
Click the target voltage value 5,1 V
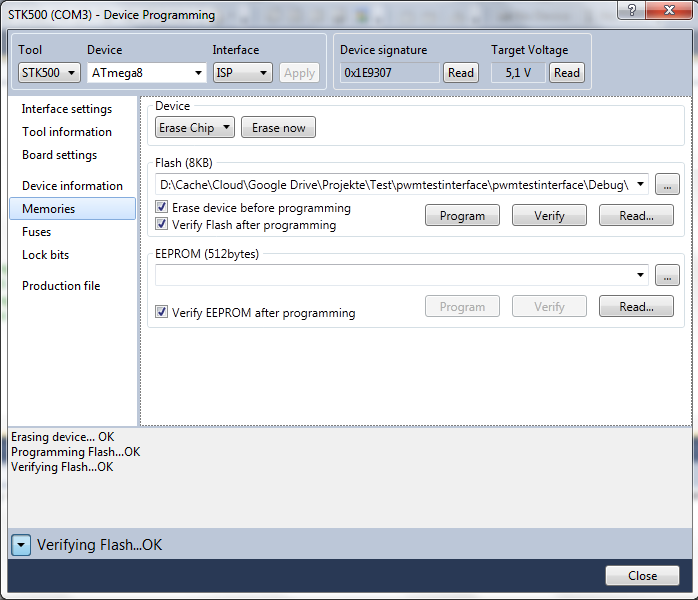(518, 73)
